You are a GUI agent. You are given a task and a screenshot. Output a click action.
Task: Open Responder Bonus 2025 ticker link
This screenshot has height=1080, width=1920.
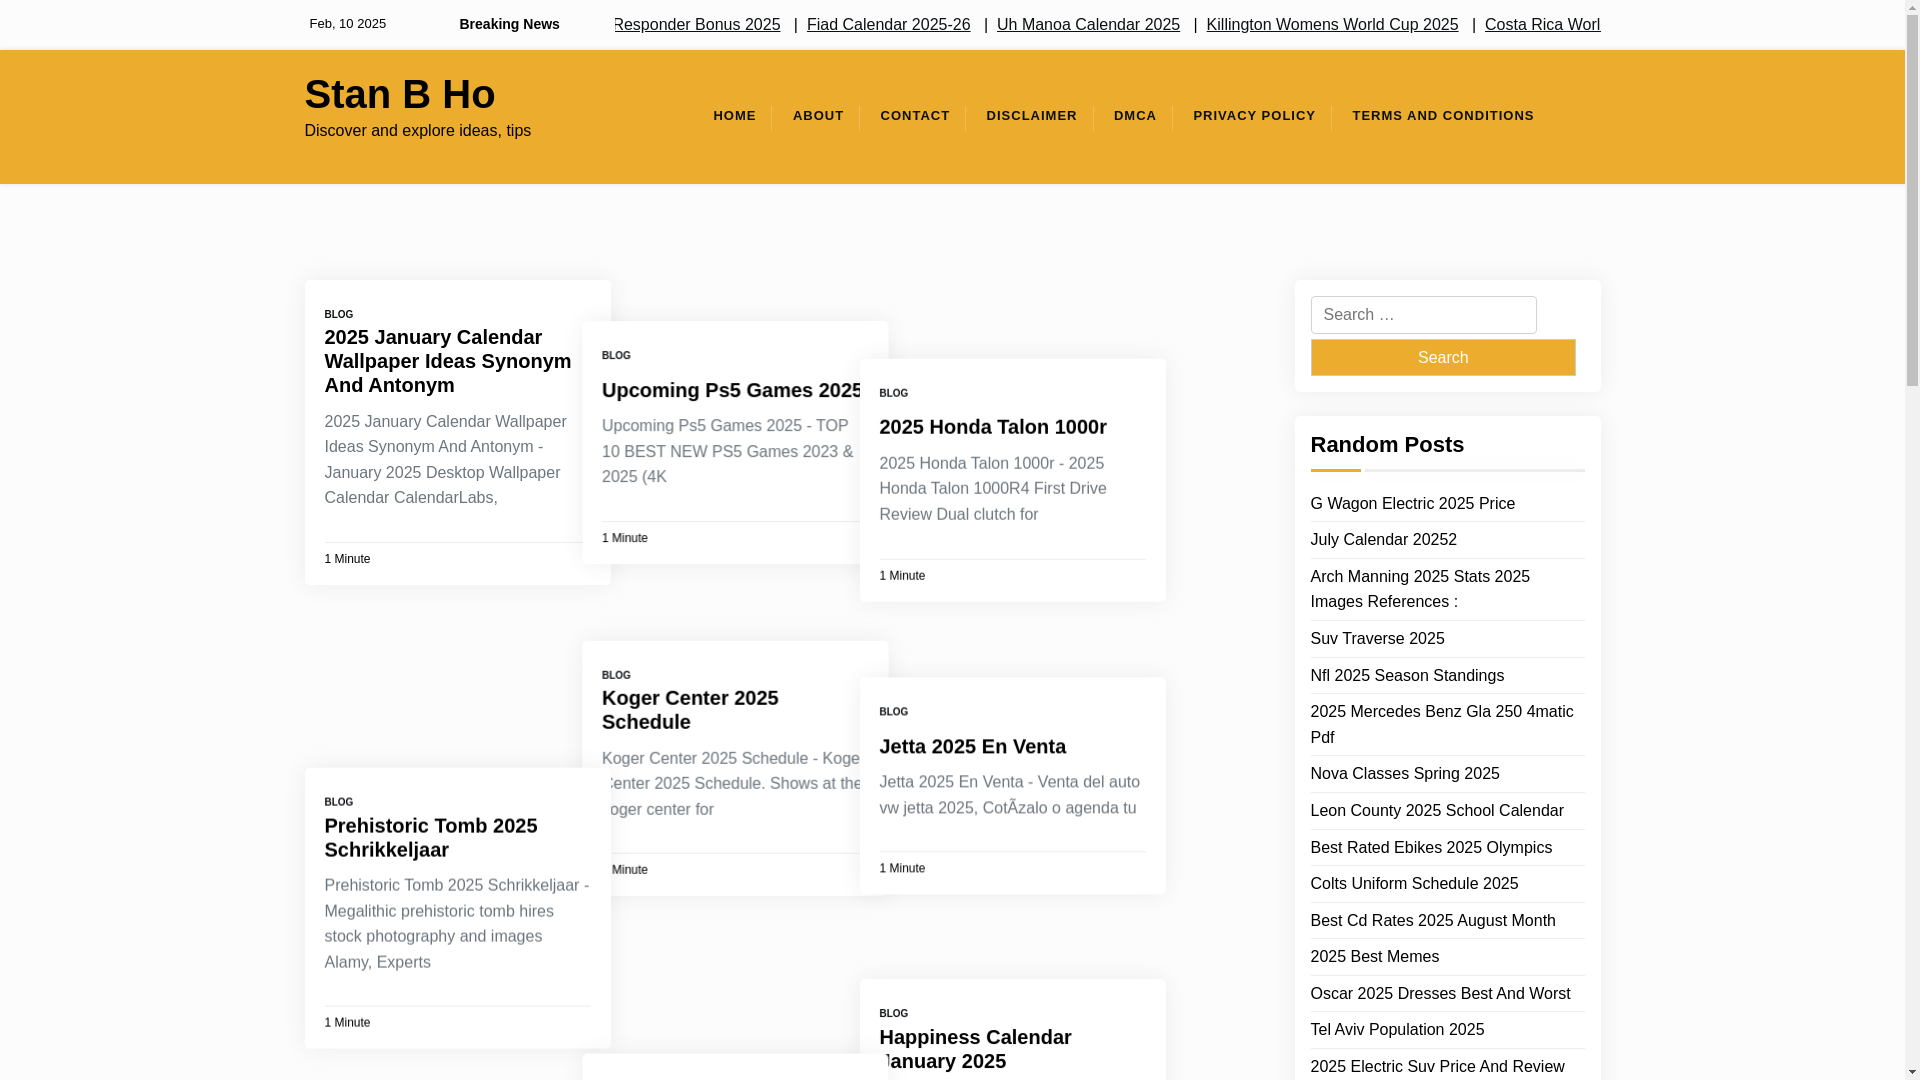click(697, 24)
